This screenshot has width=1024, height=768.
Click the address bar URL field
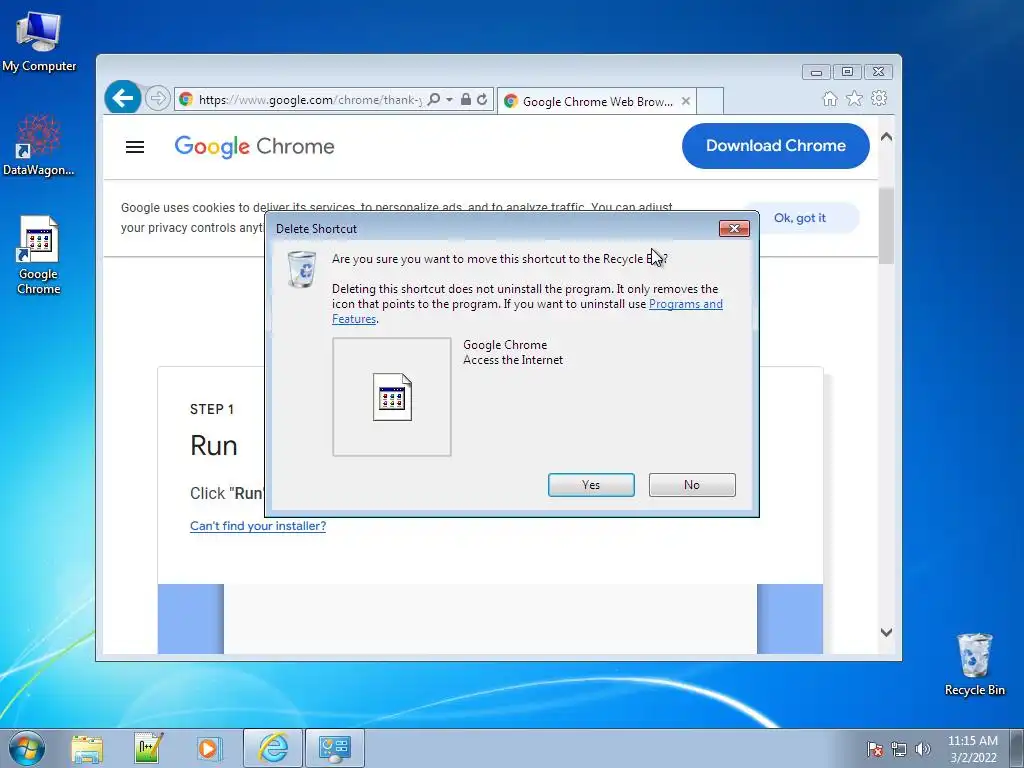tap(310, 99)
